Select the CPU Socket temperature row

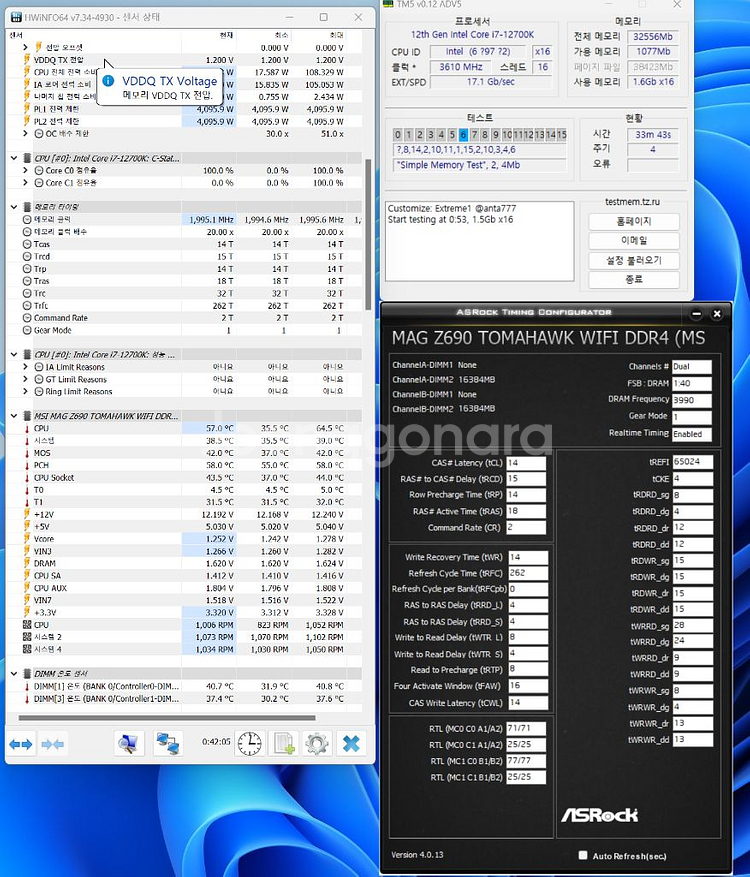point(185,477)
